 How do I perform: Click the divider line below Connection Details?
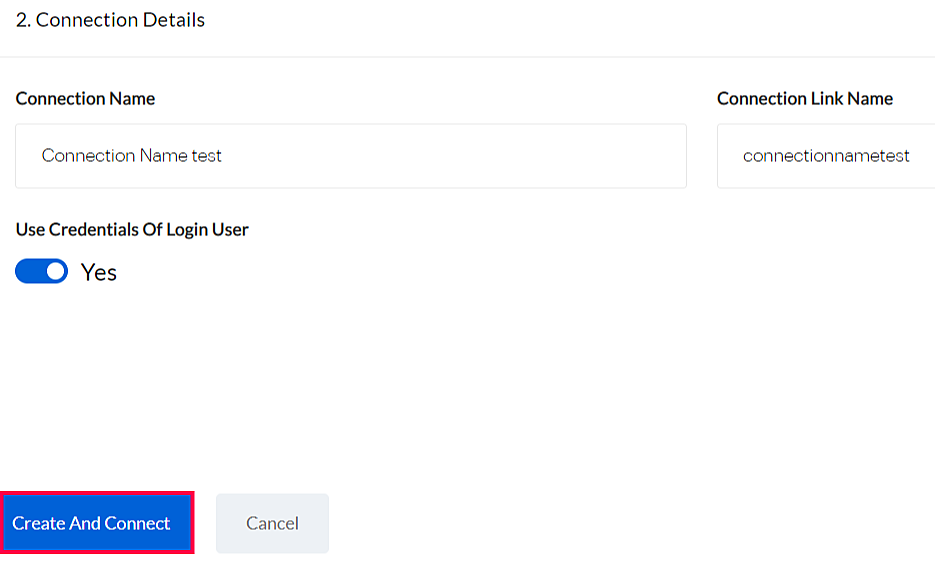(467, 57)
